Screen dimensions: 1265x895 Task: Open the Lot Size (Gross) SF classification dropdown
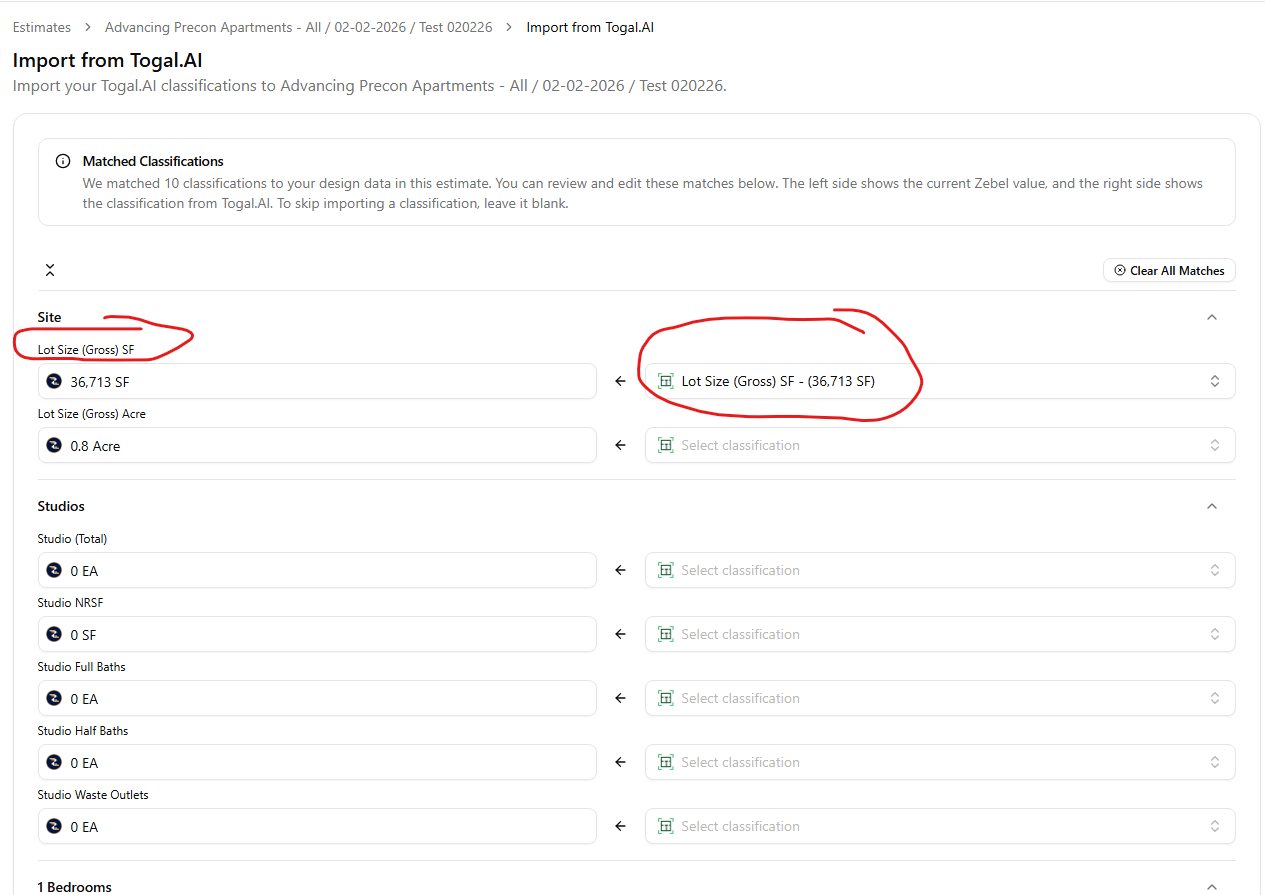coord(1214,381)
